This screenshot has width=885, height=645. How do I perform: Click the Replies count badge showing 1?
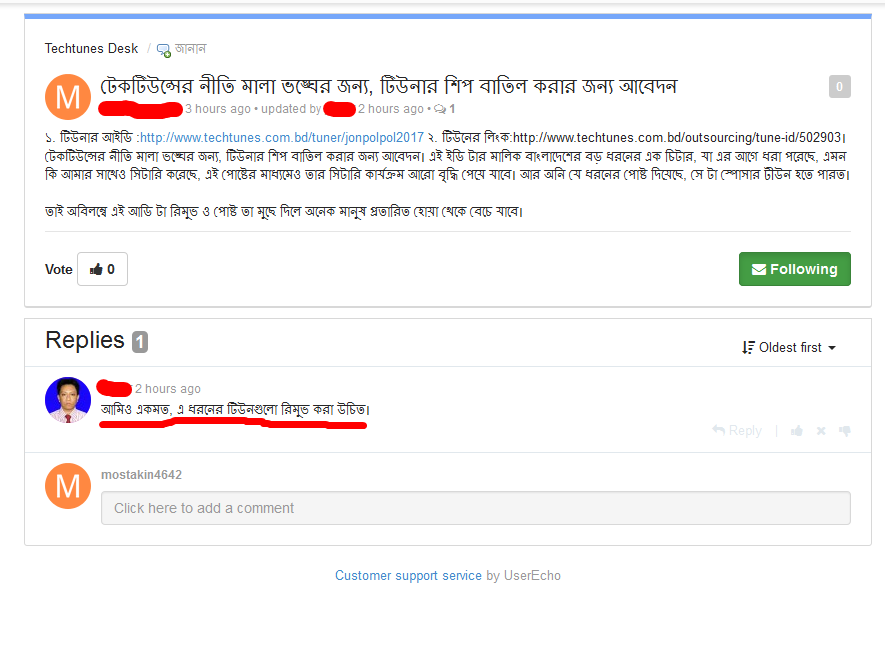point(140,342)
